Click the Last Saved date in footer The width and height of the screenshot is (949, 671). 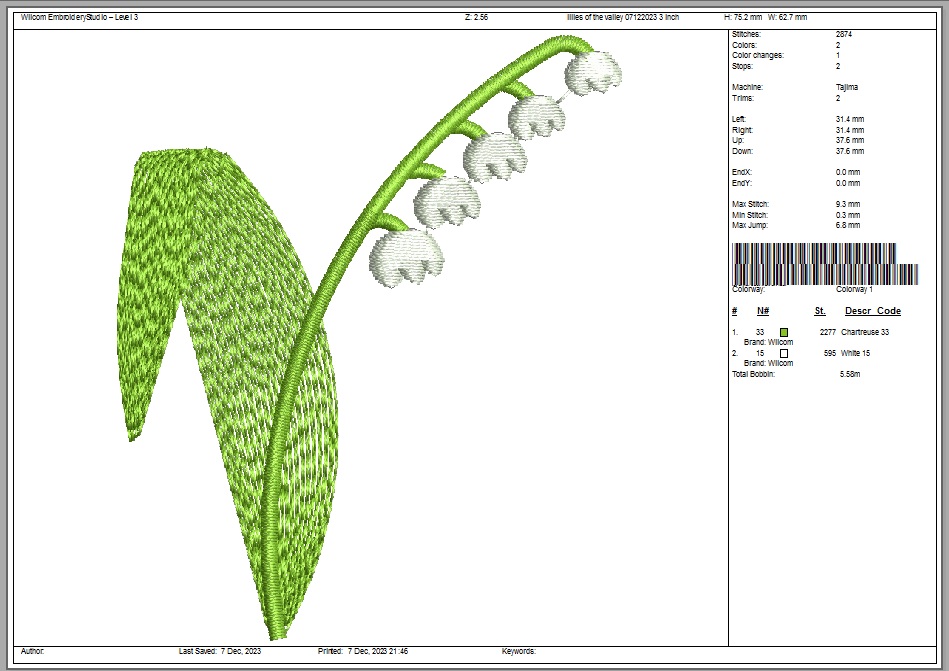pos(220,651)
